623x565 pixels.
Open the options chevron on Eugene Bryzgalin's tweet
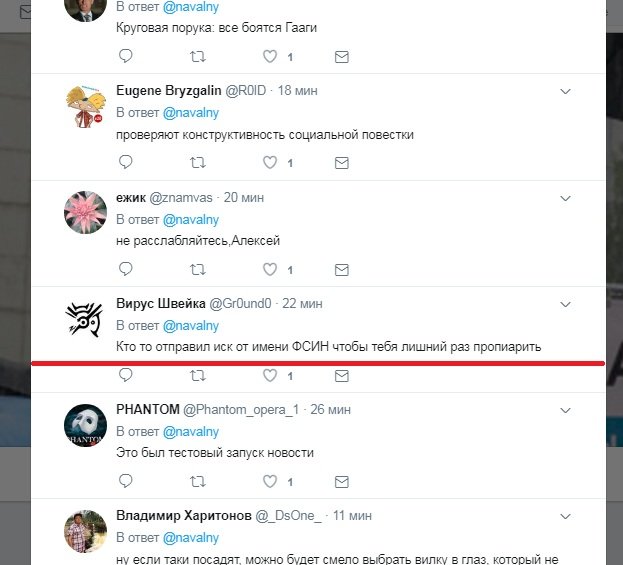coord(565,91)
